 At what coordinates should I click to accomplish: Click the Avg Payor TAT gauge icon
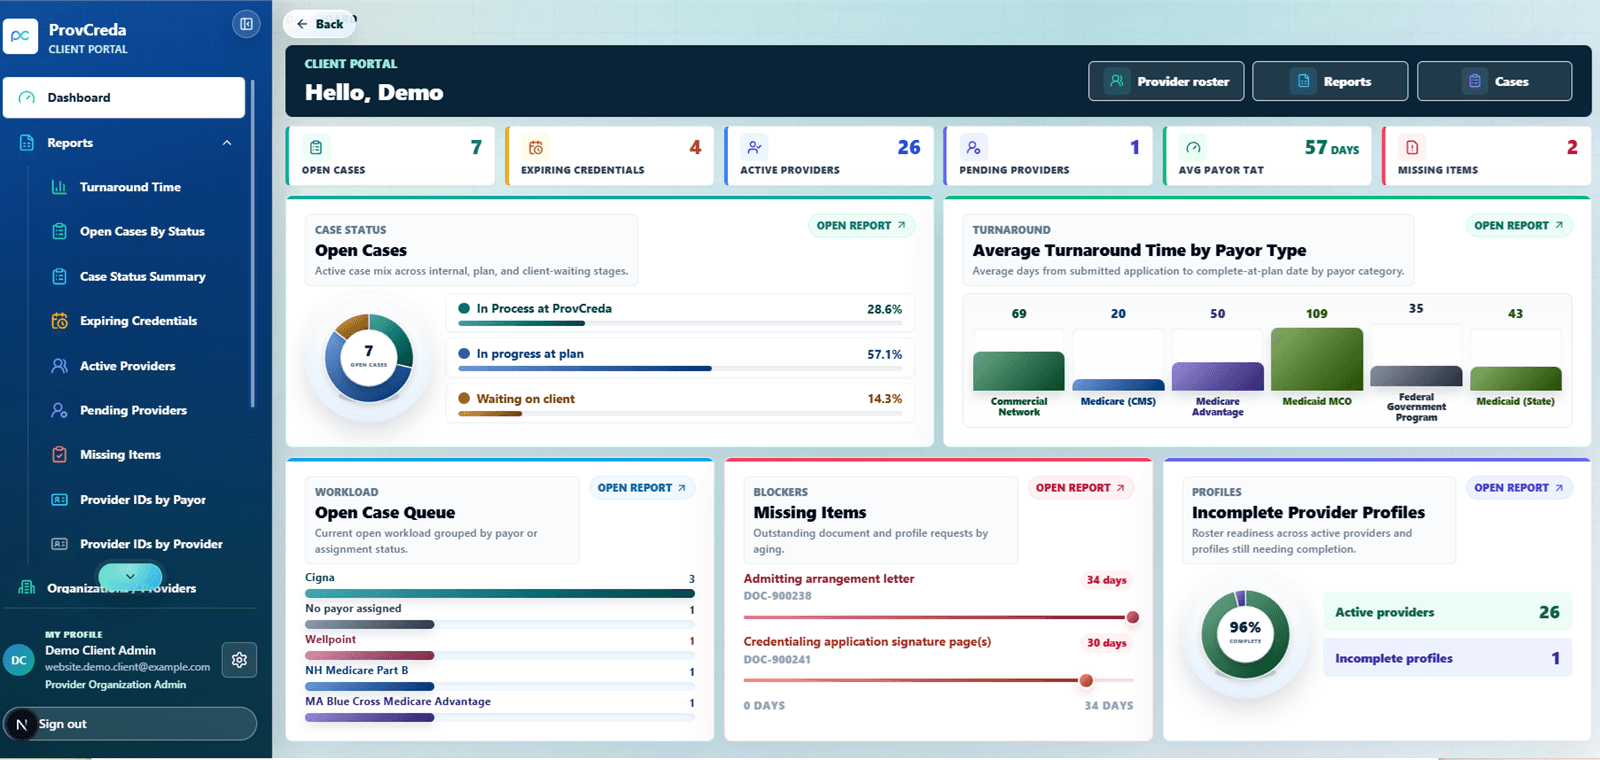(x=1193, y=147)
